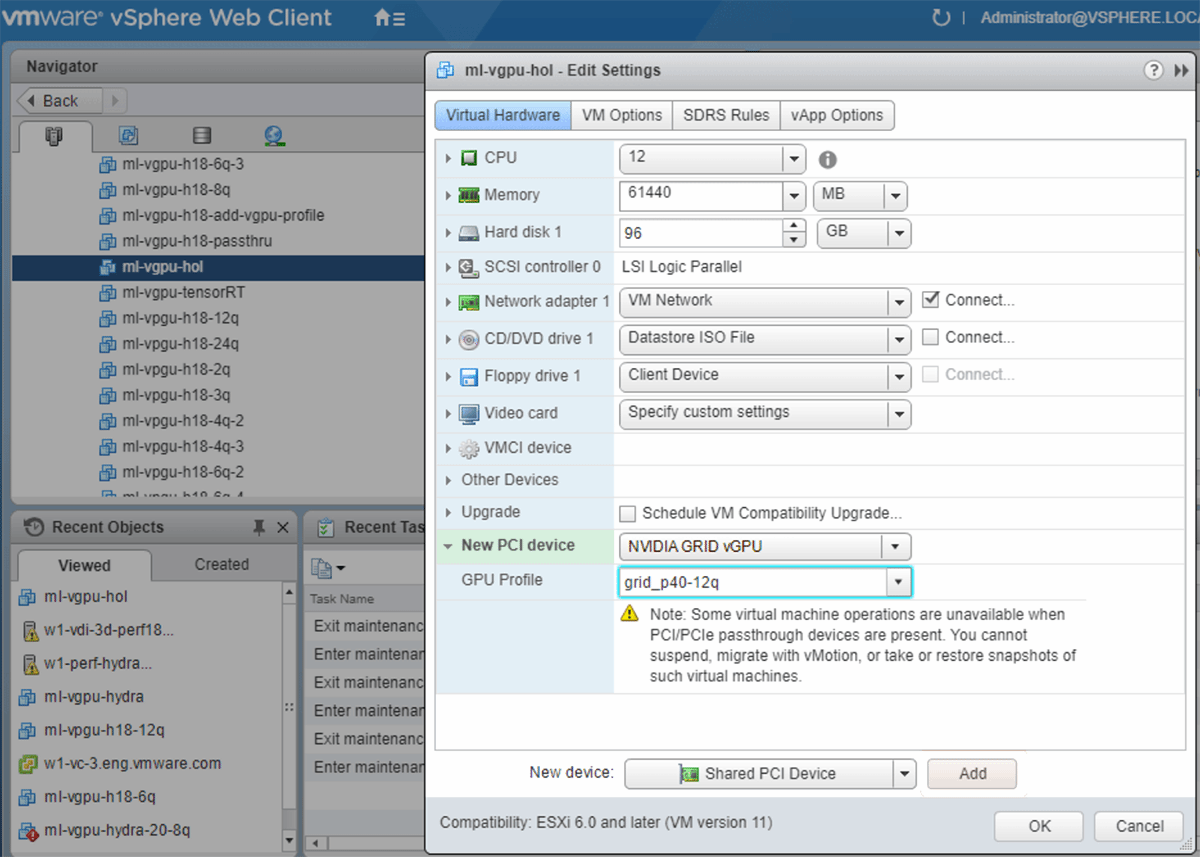Check Schedule VM Compatibility Upgrade box

pyautogui.click(x=628, y=514)
